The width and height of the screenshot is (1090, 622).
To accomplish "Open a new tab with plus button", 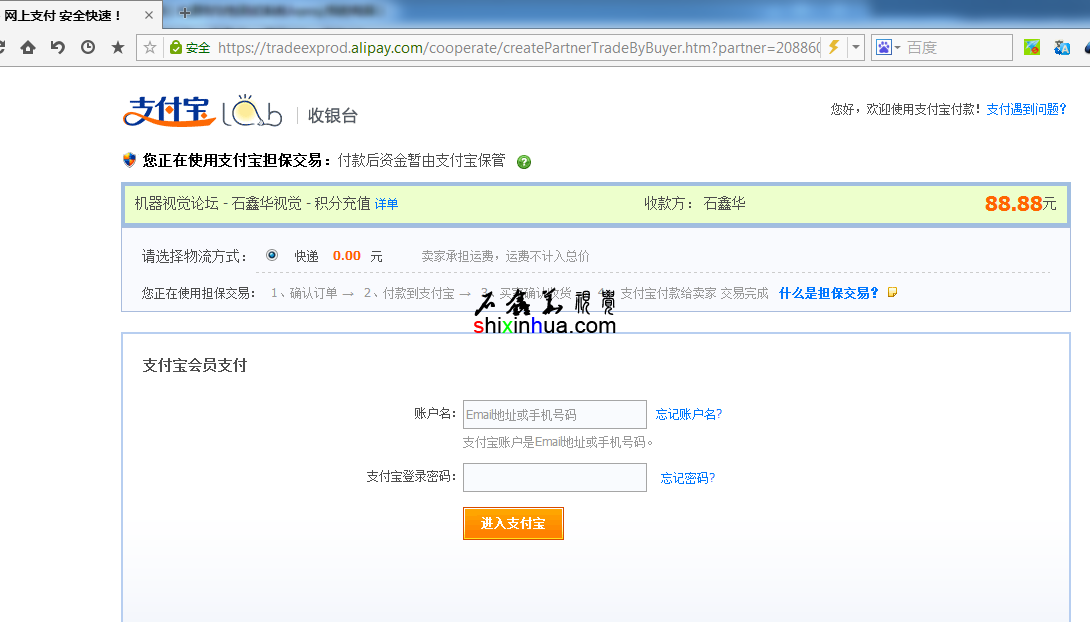I will pyautogui.click(x=184, y=14).
